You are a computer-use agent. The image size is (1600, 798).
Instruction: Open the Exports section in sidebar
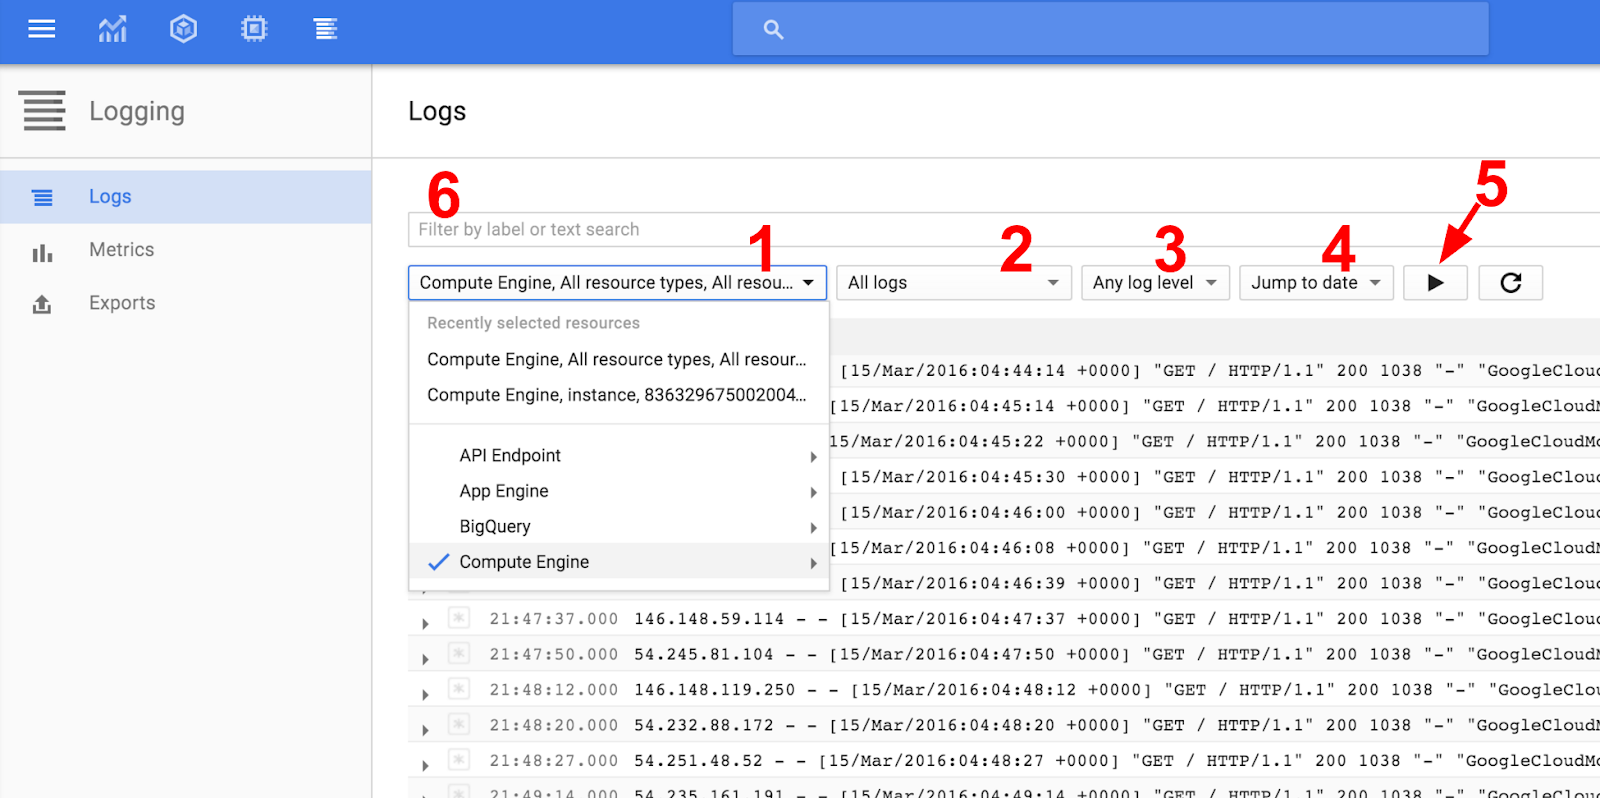point(121,303)
